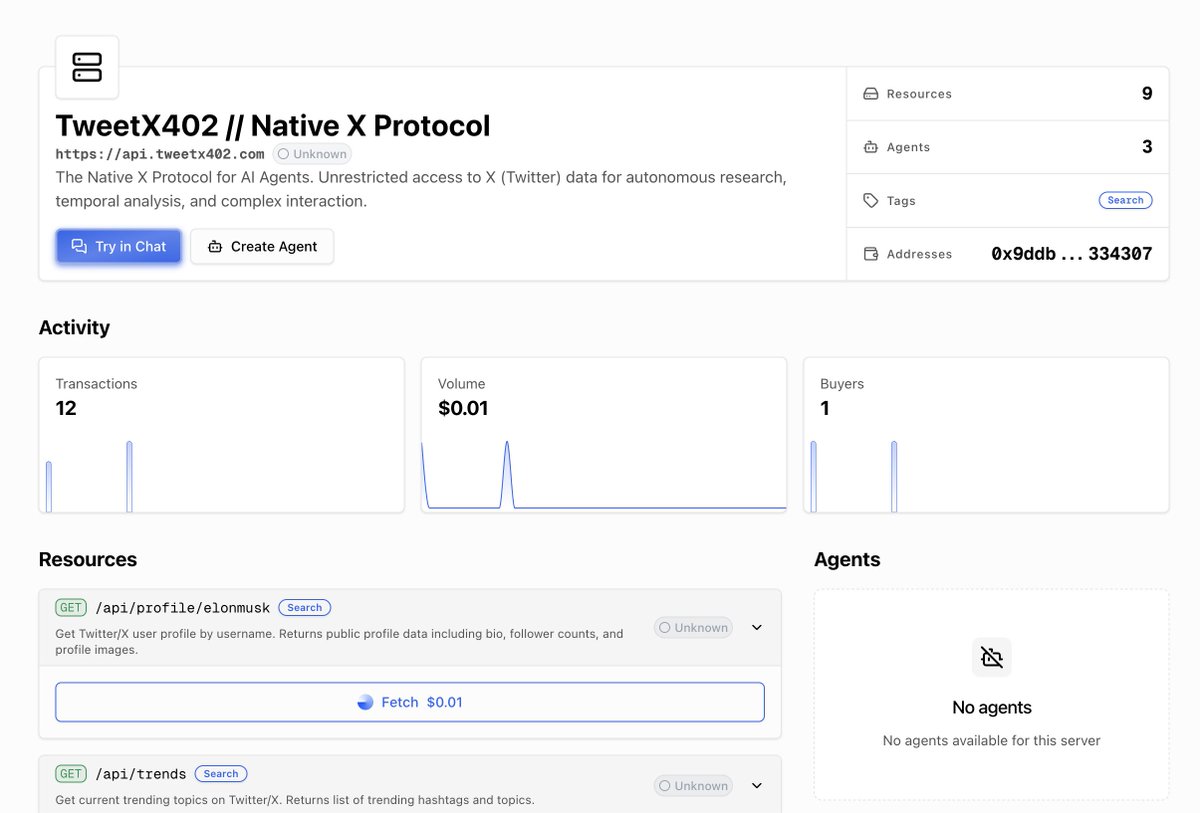Click the Search tag in the Tags row
The height and width of the screenshot is (813, 1200).
coord(1125,200)
